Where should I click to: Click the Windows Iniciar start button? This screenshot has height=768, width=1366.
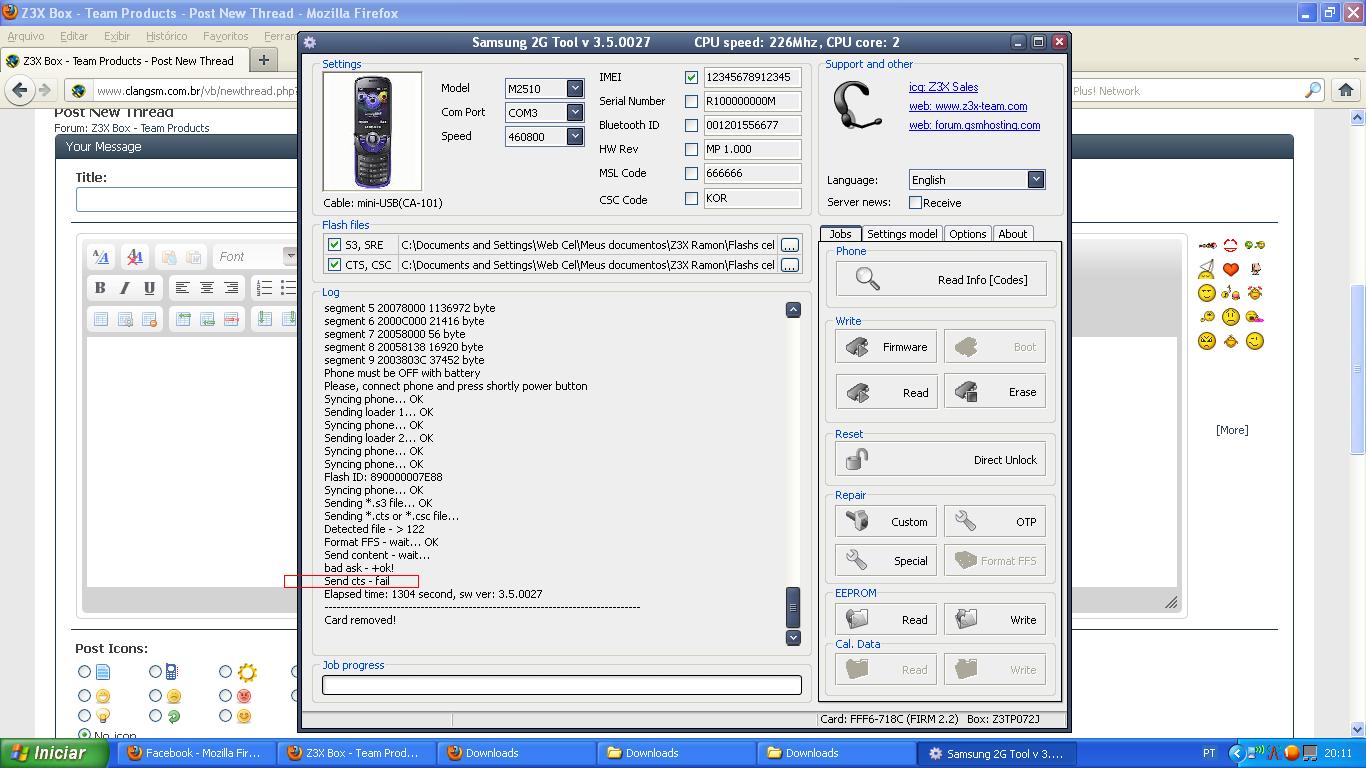pyautogui.click(x=53, y=753)
